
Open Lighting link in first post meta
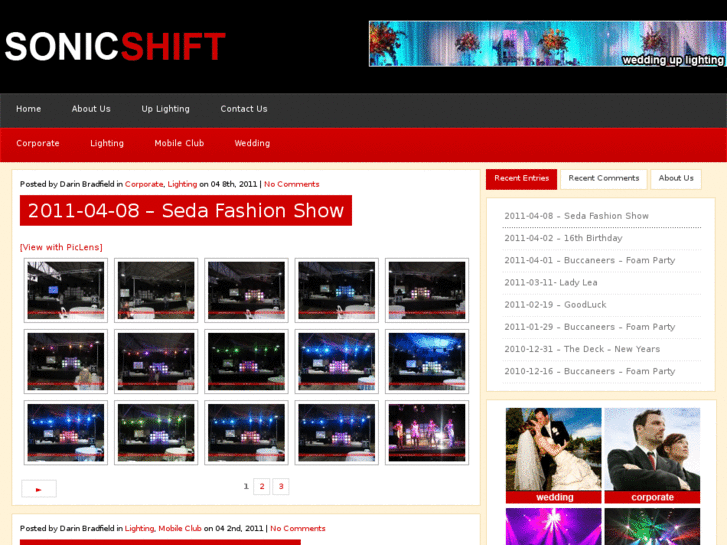tap(182, 184)
